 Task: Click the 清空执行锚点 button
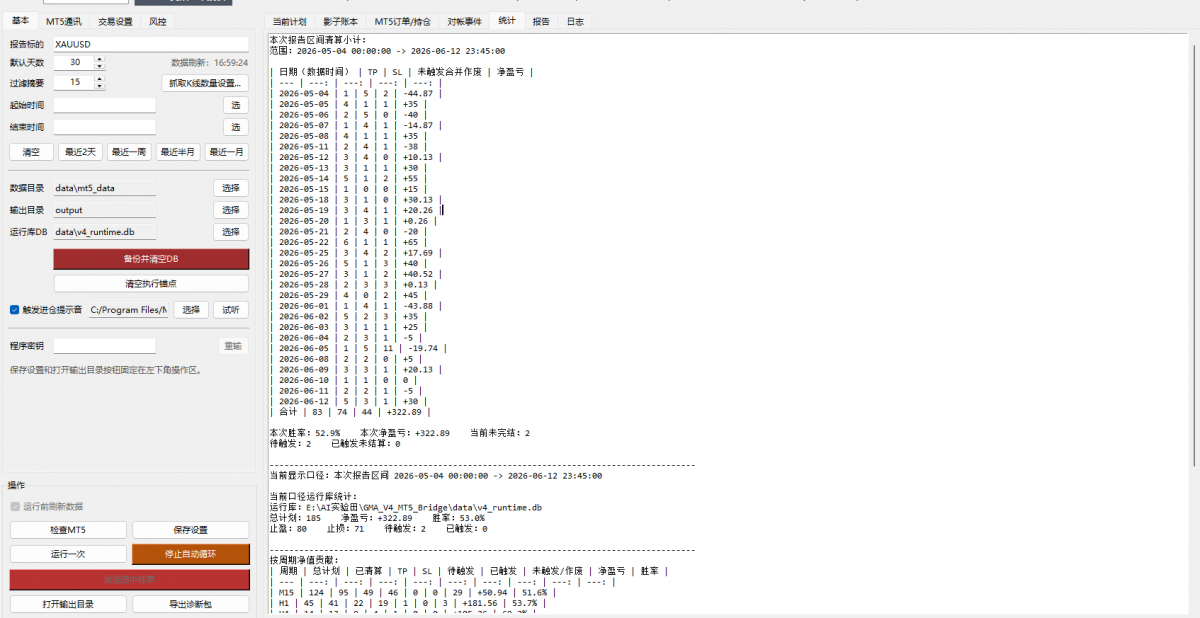click(151, 283)
